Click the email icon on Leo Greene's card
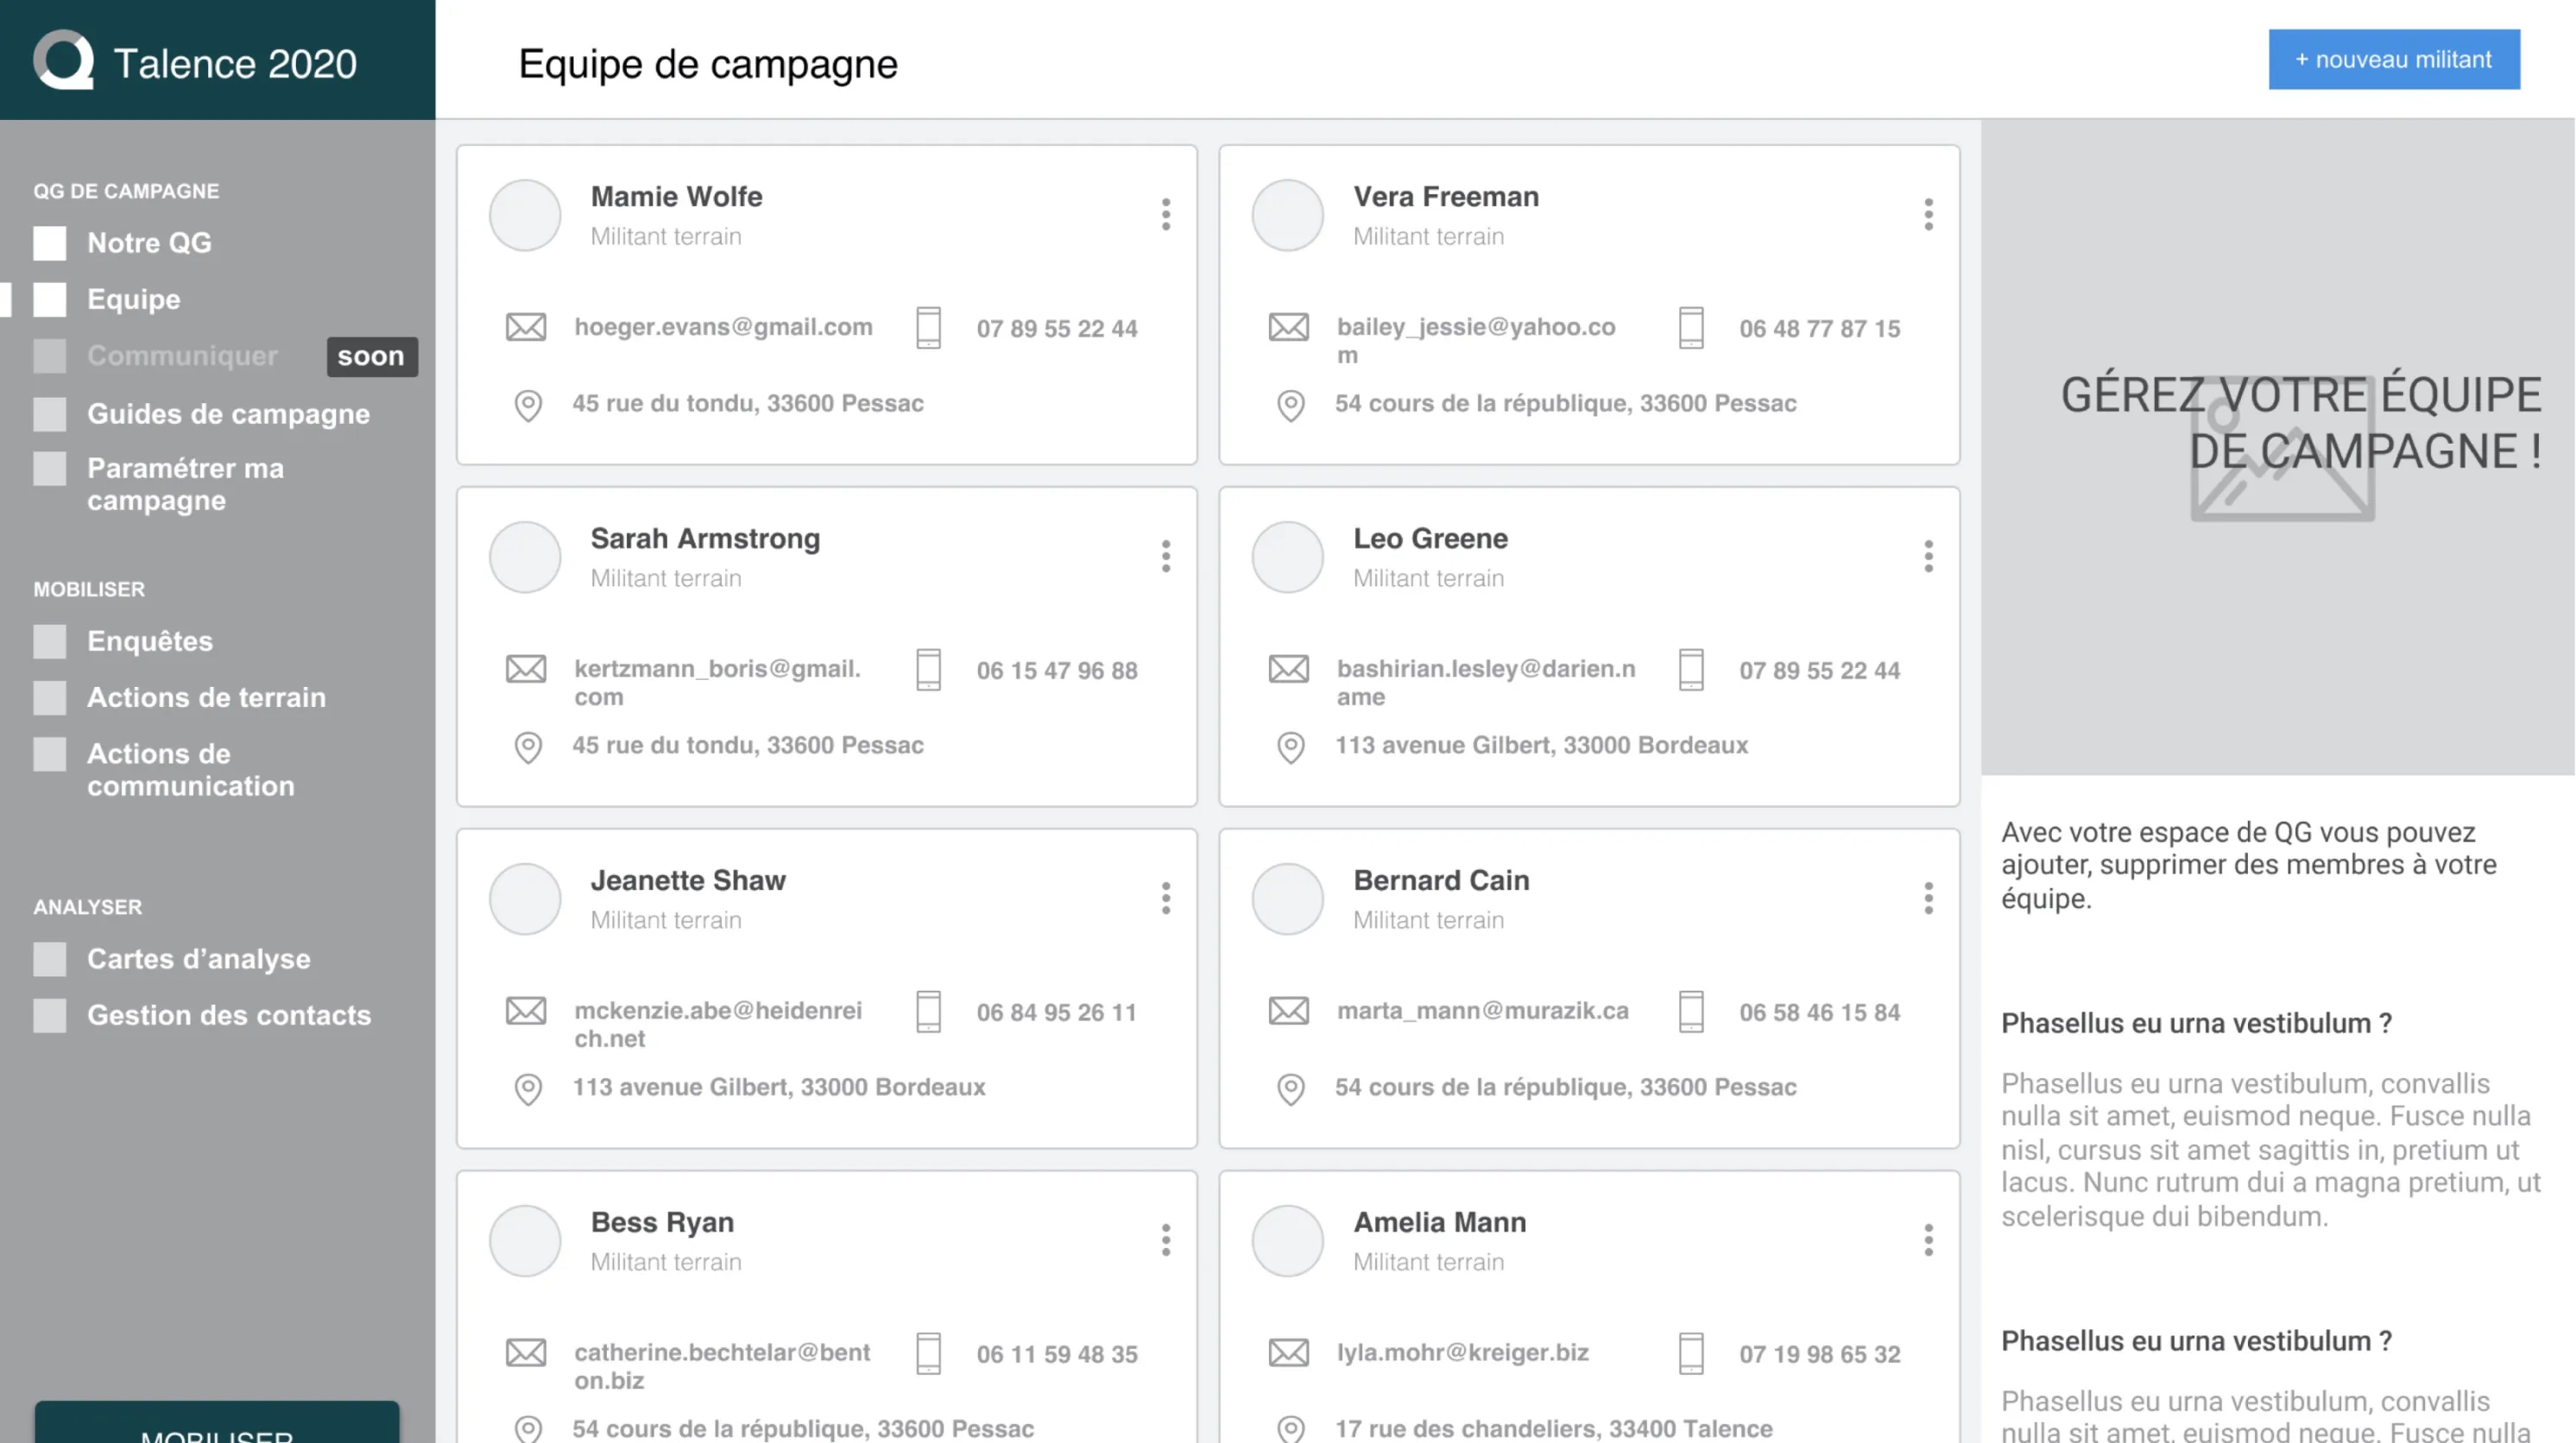 [x=1290, y=669]
